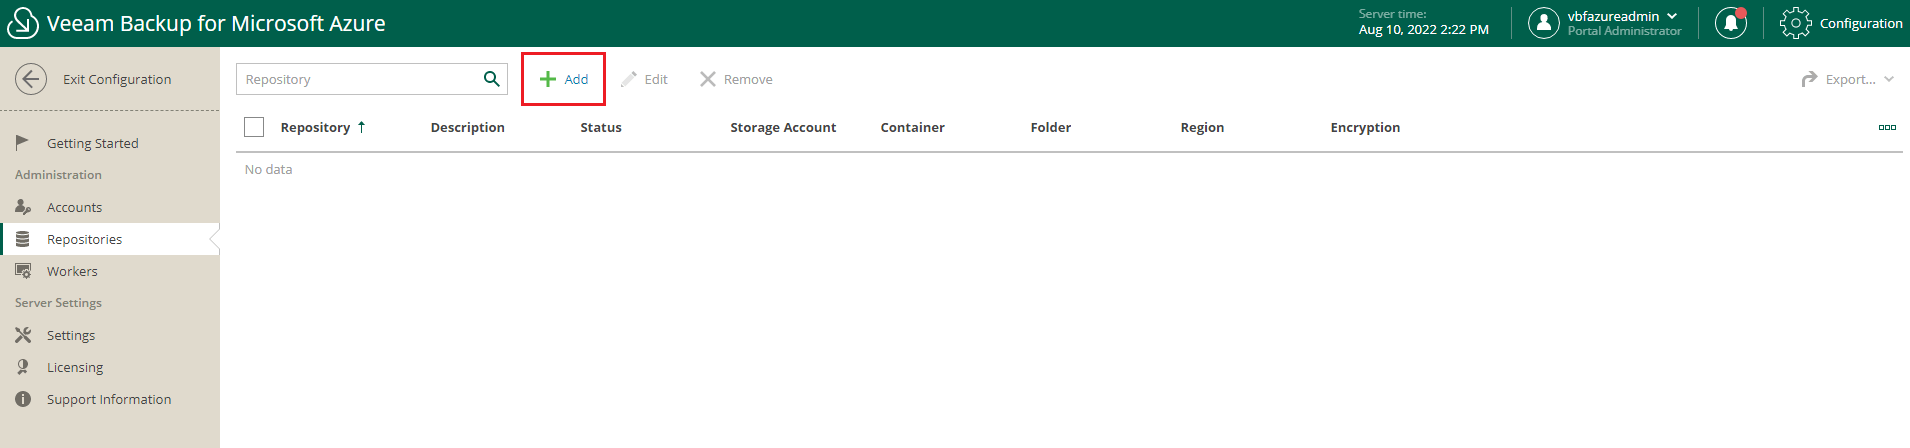This screenshot has height=448, width=1910.
Task: Sort by Region column header
Action: tap(1202, 127)
